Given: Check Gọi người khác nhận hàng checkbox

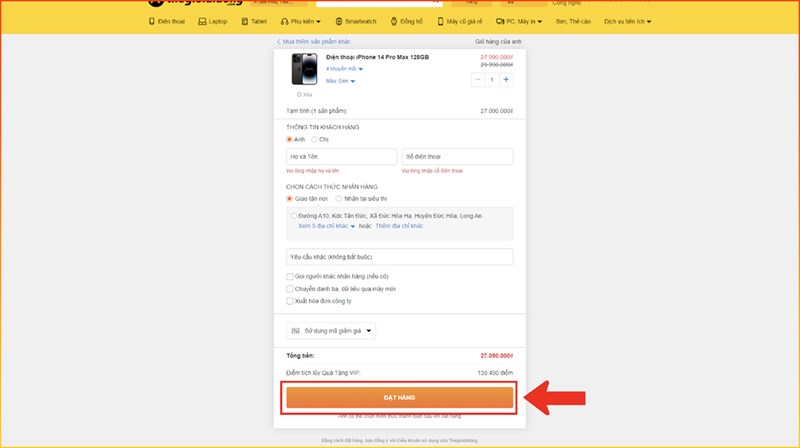Looking at the screenshot, I should click(x=290, y=277).
